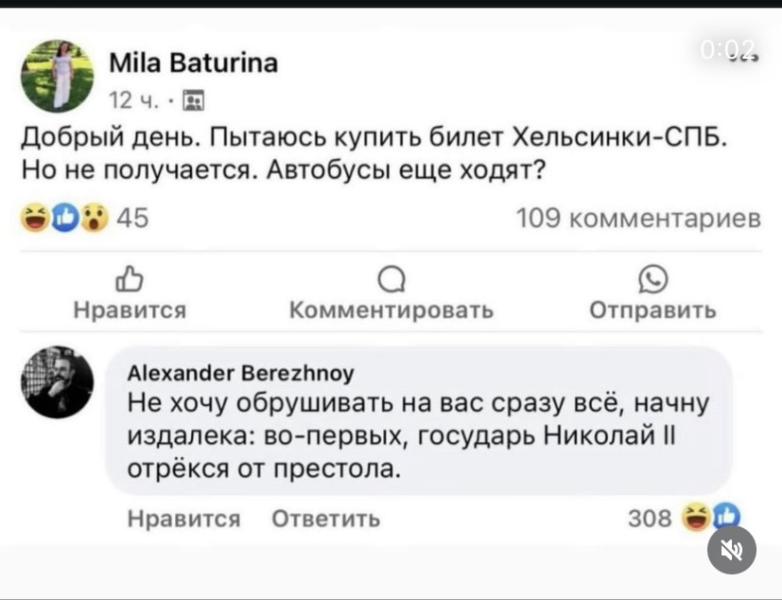Open Mila Baturina's profile picture
The width and height of the screenshot is (782, 600).
tap(57, 76)
